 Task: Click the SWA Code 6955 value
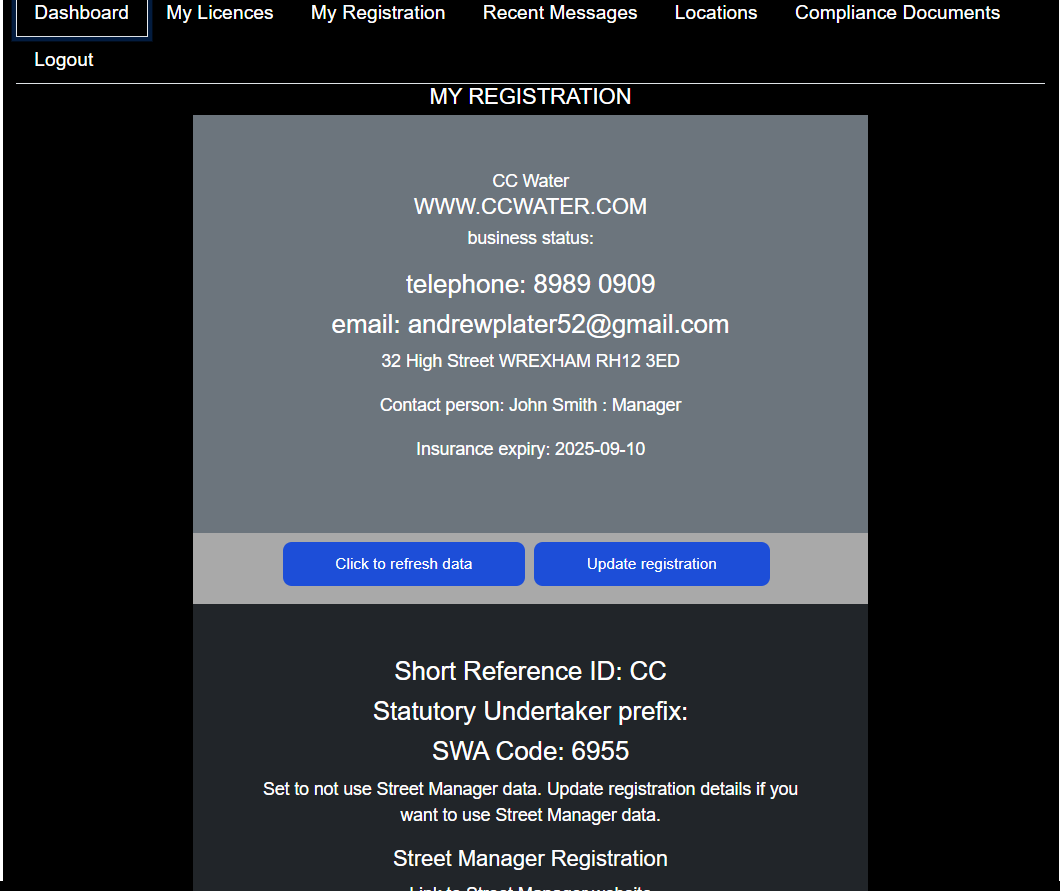(530, 750)
